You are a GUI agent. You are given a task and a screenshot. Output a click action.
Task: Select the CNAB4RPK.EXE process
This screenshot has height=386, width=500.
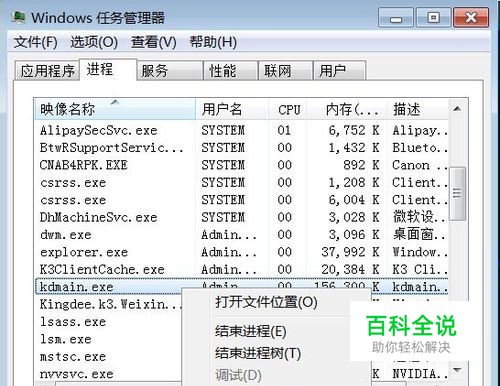[242, 165]
